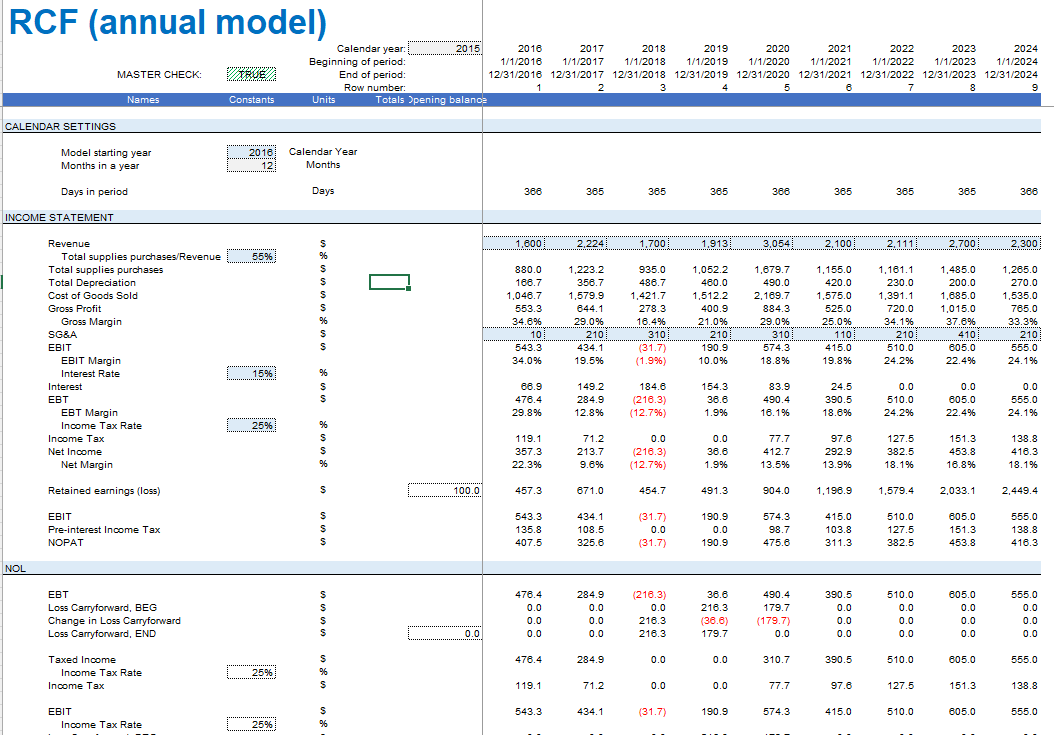Click the RCF (annual model) title
This screenshot has height=735, width=1054.
(167, 21)
